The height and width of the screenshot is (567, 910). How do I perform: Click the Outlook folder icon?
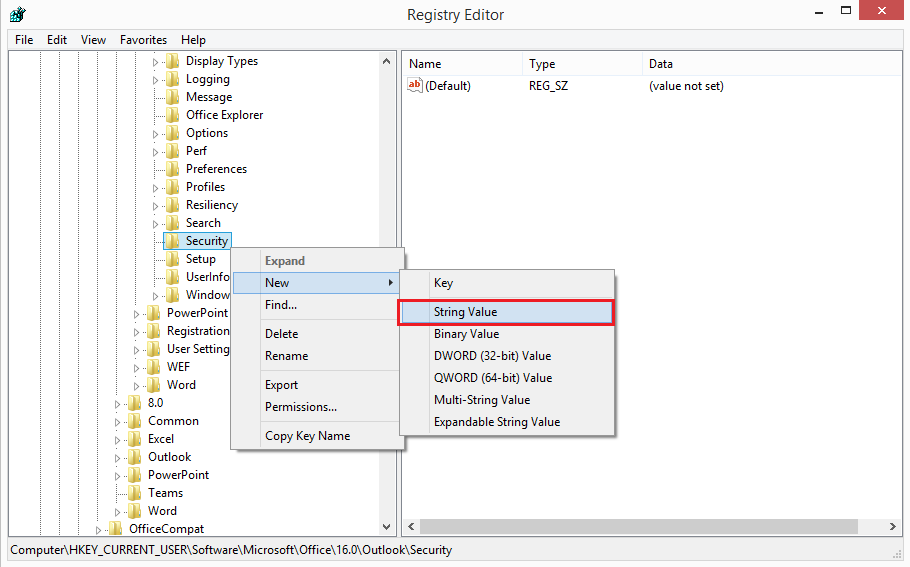[x=134, y=457]
